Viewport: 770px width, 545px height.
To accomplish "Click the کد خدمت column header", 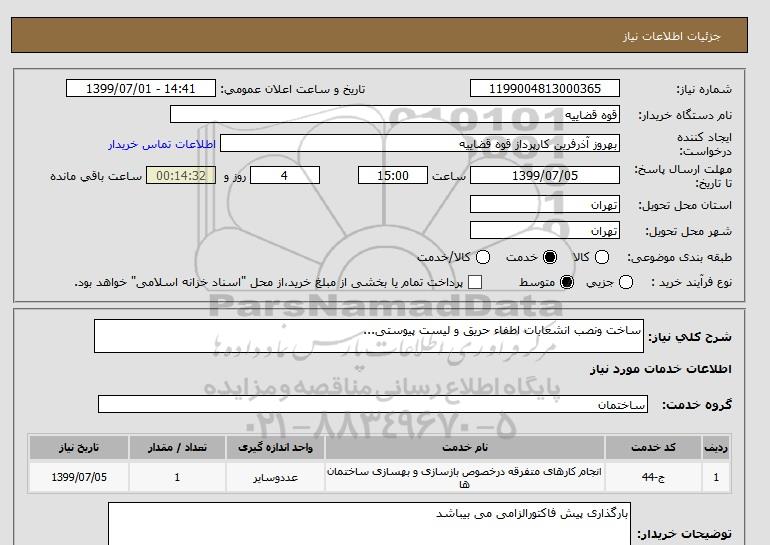I will [653, 447].
